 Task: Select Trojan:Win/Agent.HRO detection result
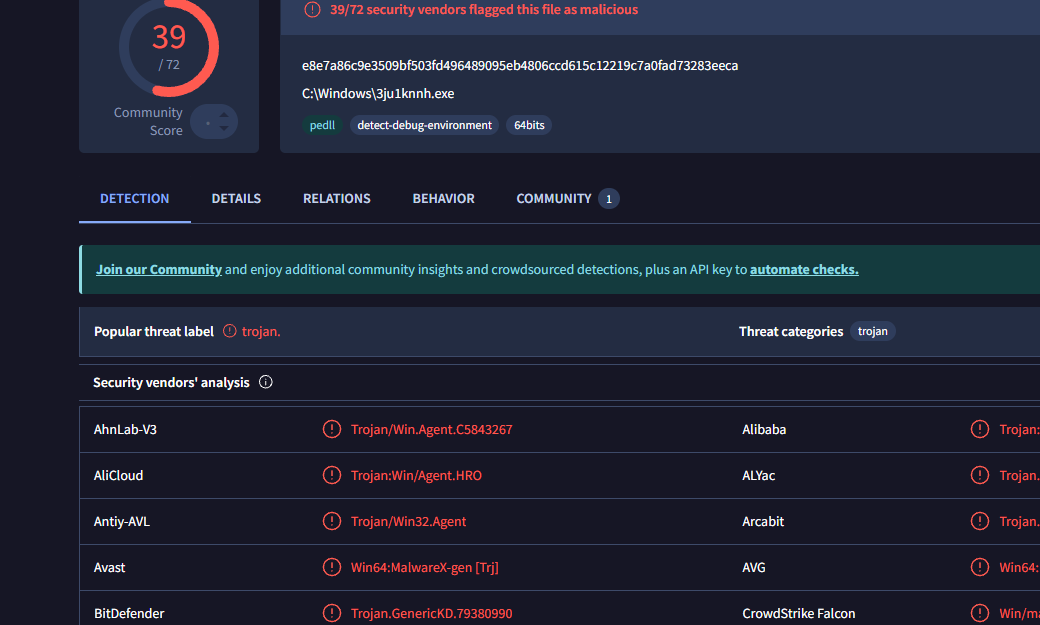tap(417, 475)
